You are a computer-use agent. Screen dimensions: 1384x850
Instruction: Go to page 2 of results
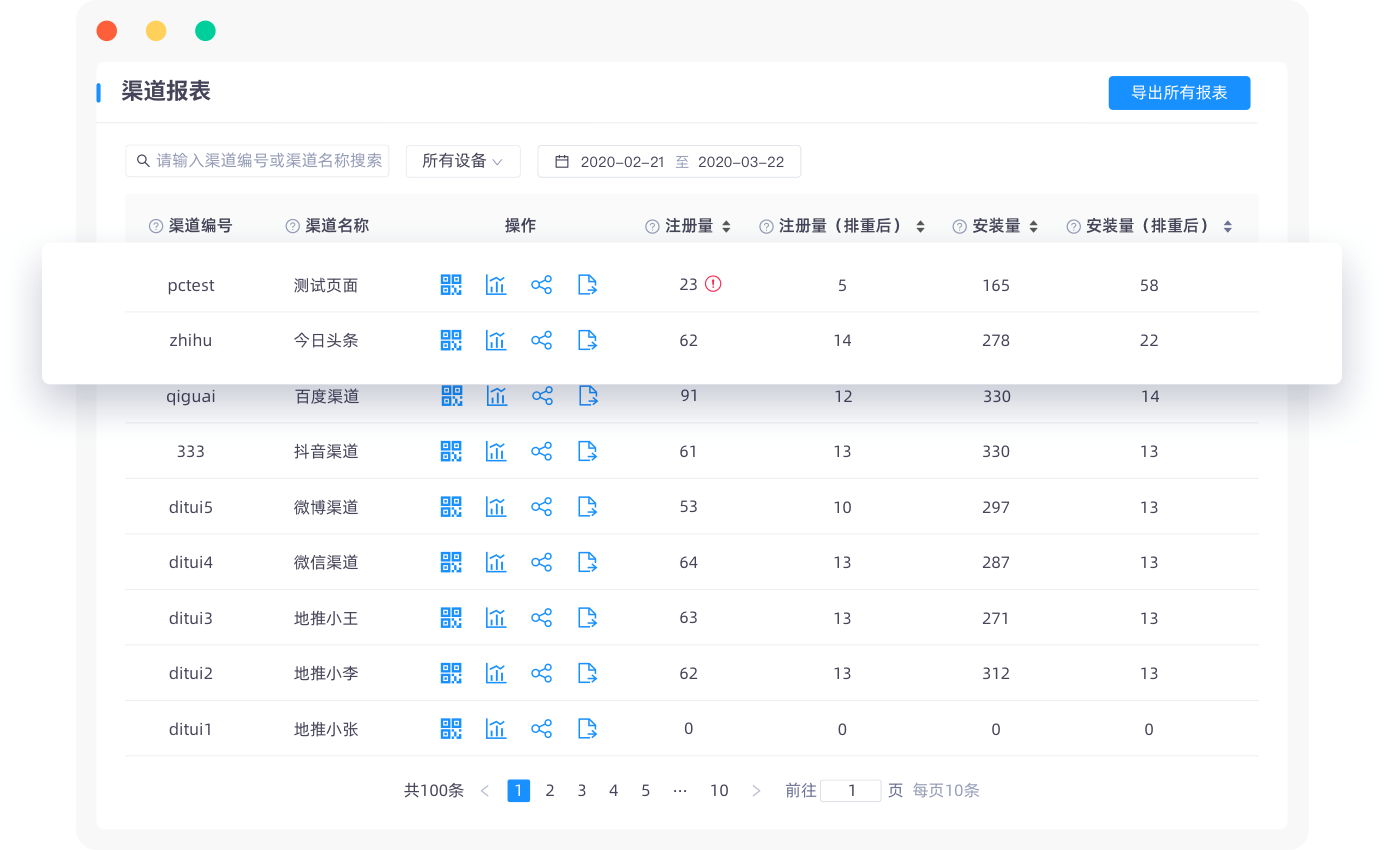click(x=550, y=791)
